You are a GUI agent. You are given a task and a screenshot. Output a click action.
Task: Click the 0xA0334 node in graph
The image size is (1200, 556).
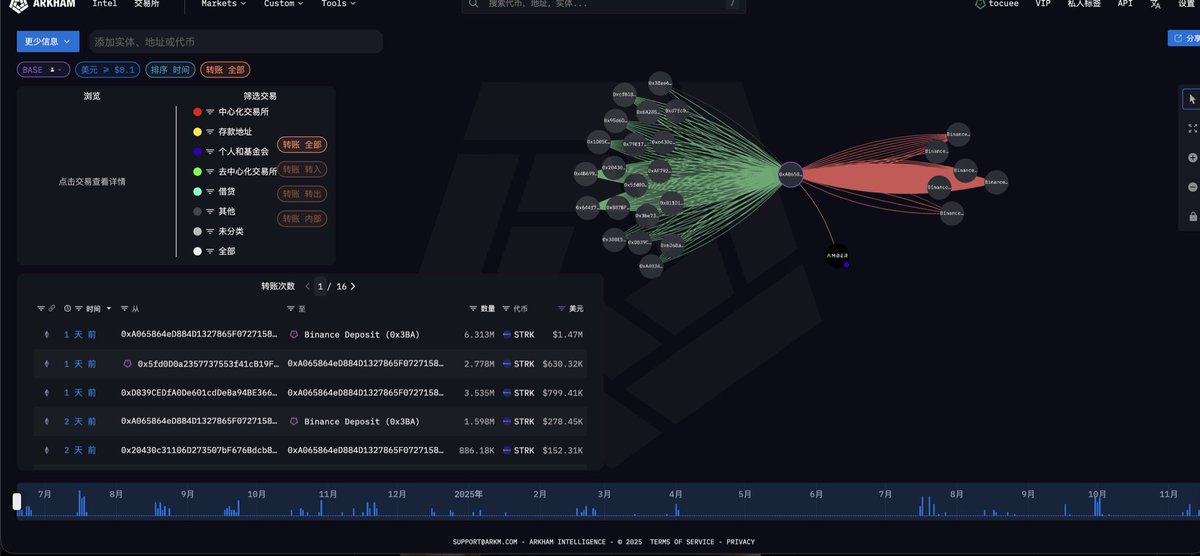point(650,266)
